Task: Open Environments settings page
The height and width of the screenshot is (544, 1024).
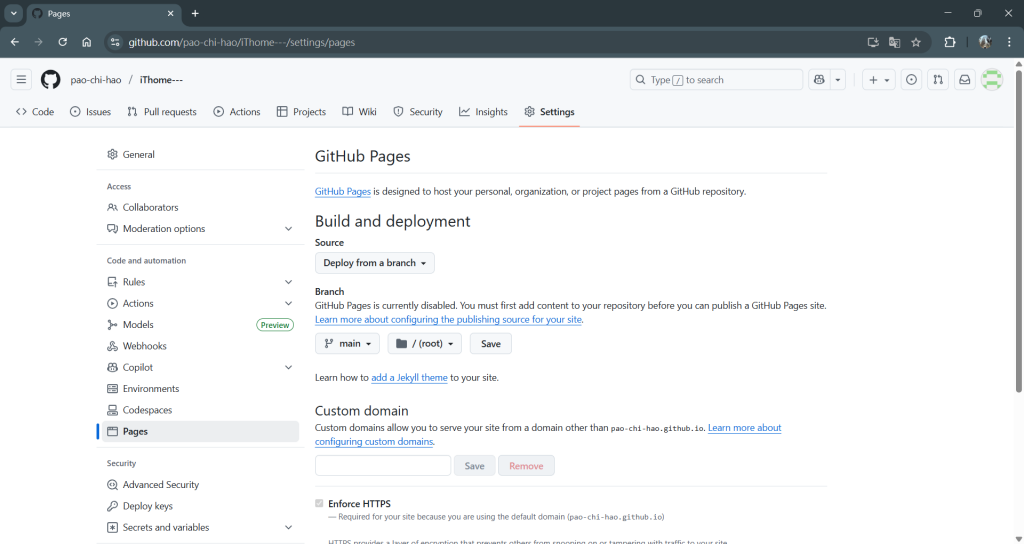Action: pos(200,389)
